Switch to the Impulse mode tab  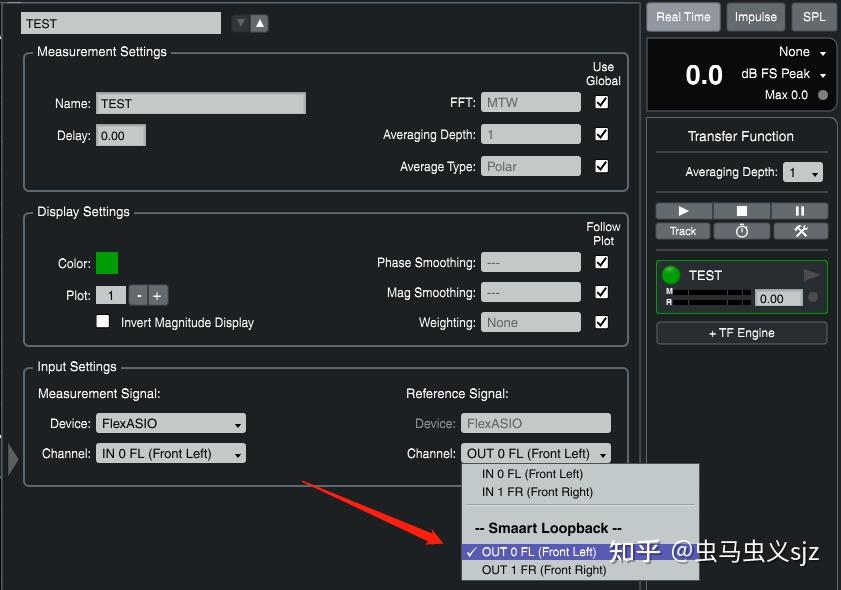point(755,16)
